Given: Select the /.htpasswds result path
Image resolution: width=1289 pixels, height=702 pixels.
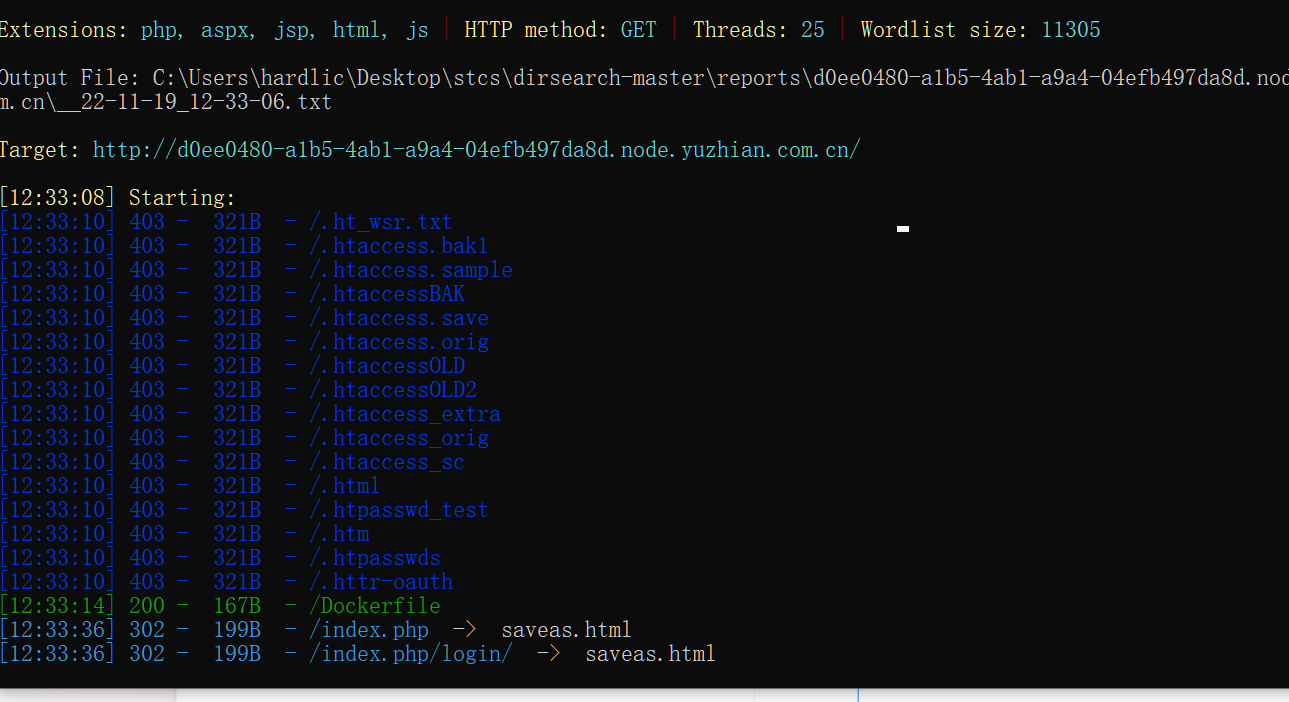Looking at the screenshot, I should pyautogui.click(x=374, y=558).
